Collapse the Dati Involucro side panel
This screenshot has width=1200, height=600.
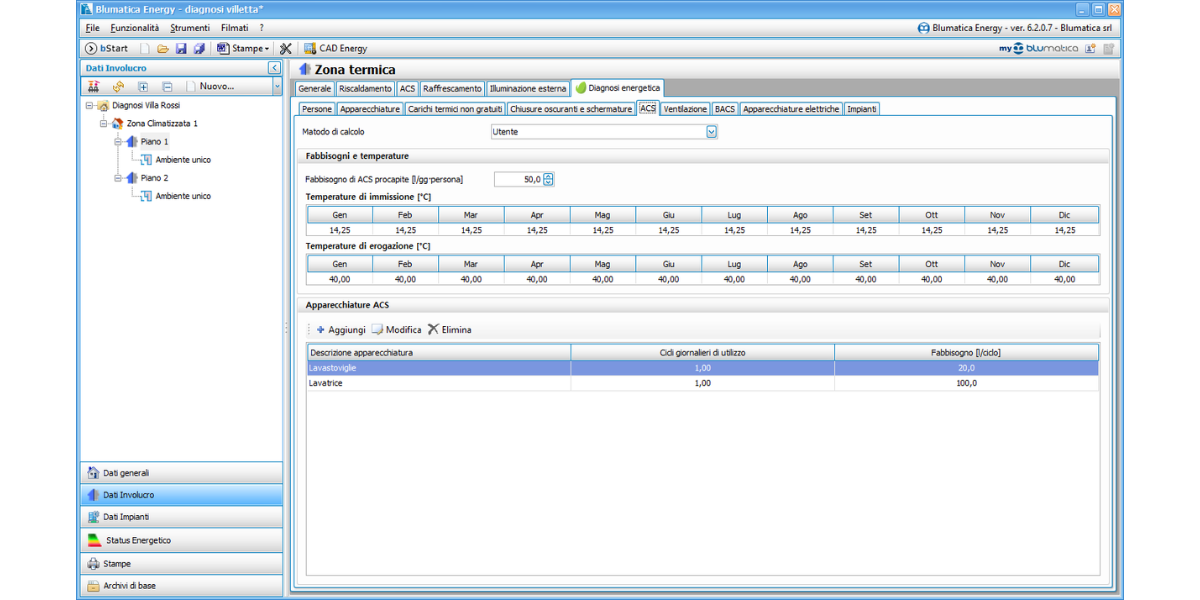point(275,68)
